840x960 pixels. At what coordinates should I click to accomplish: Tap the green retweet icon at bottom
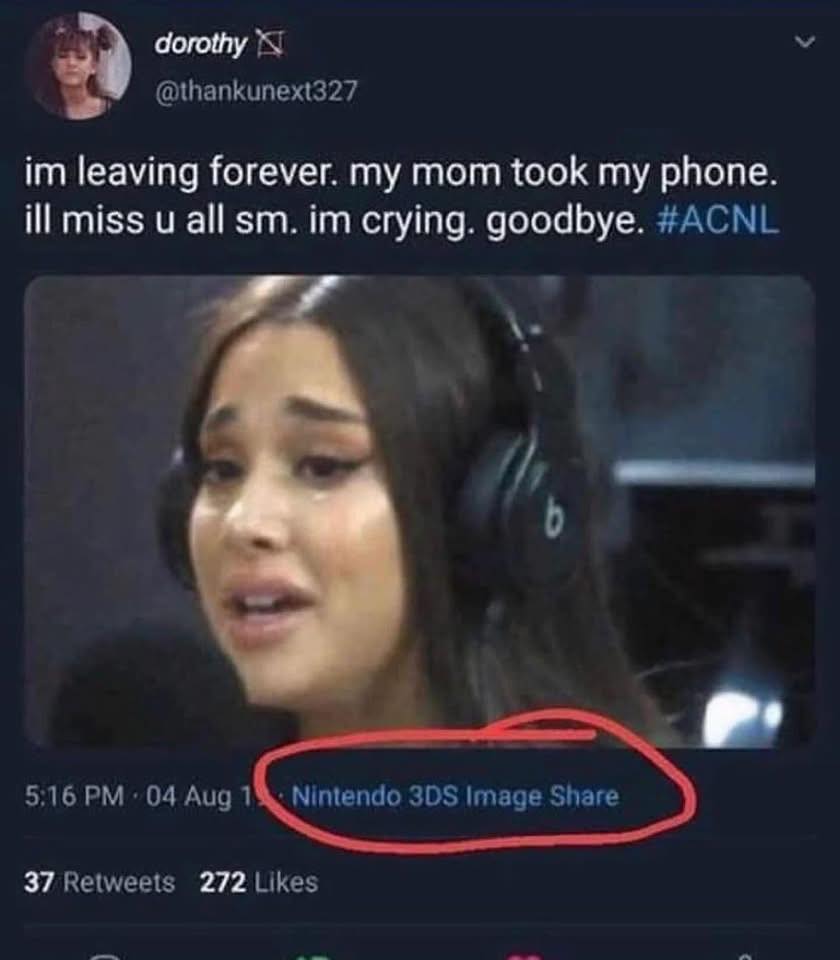(x=314, y=956)
